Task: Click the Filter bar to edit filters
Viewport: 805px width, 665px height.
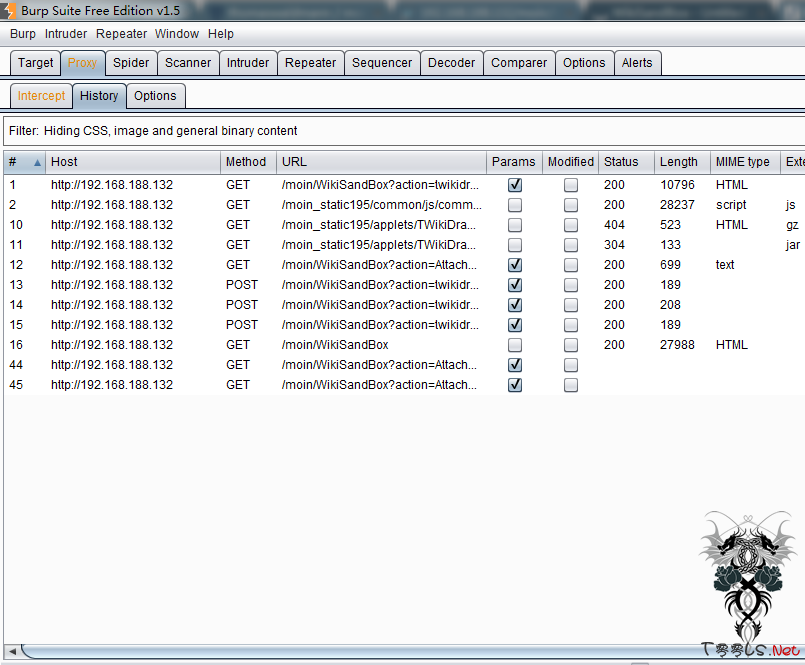Action: pos(404,131)
